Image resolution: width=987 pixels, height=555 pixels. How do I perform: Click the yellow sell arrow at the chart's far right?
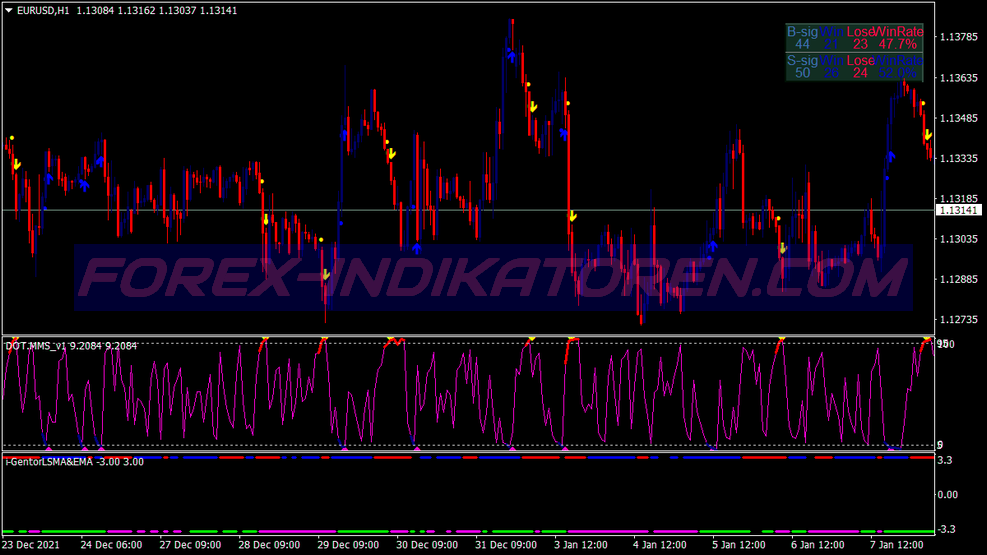[928, 135]
